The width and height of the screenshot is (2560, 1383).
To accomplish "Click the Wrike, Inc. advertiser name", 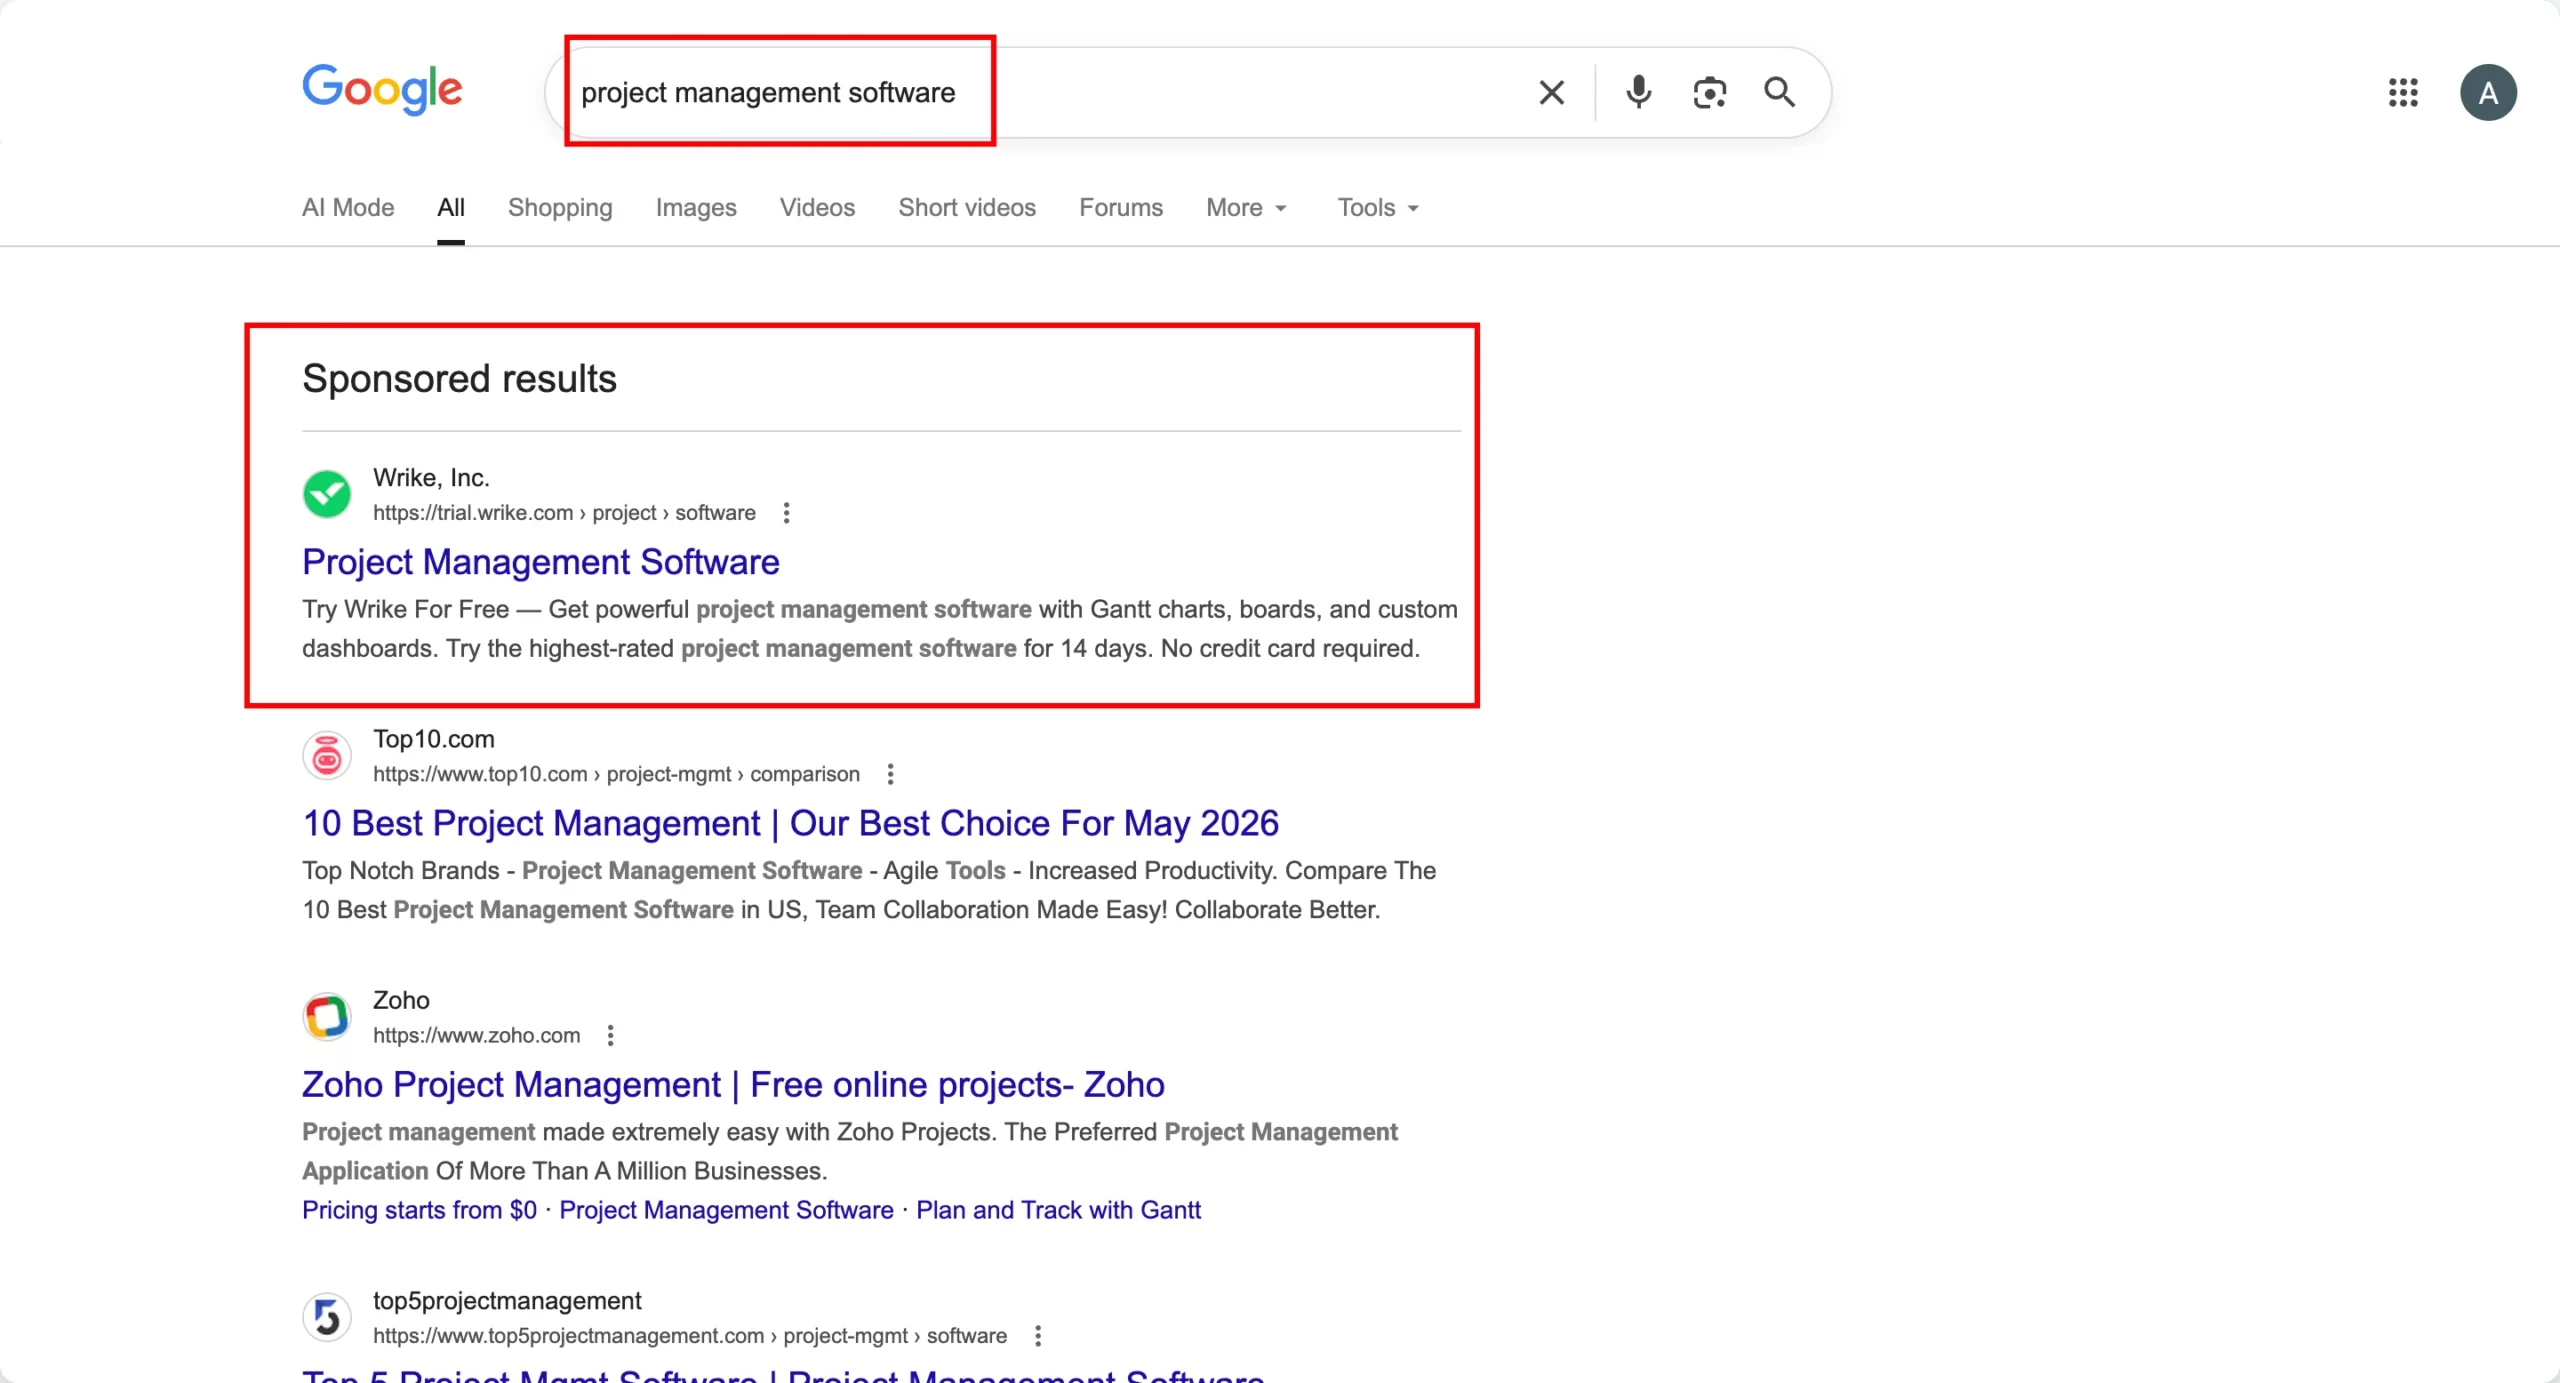I will click(x=431, y=478).
